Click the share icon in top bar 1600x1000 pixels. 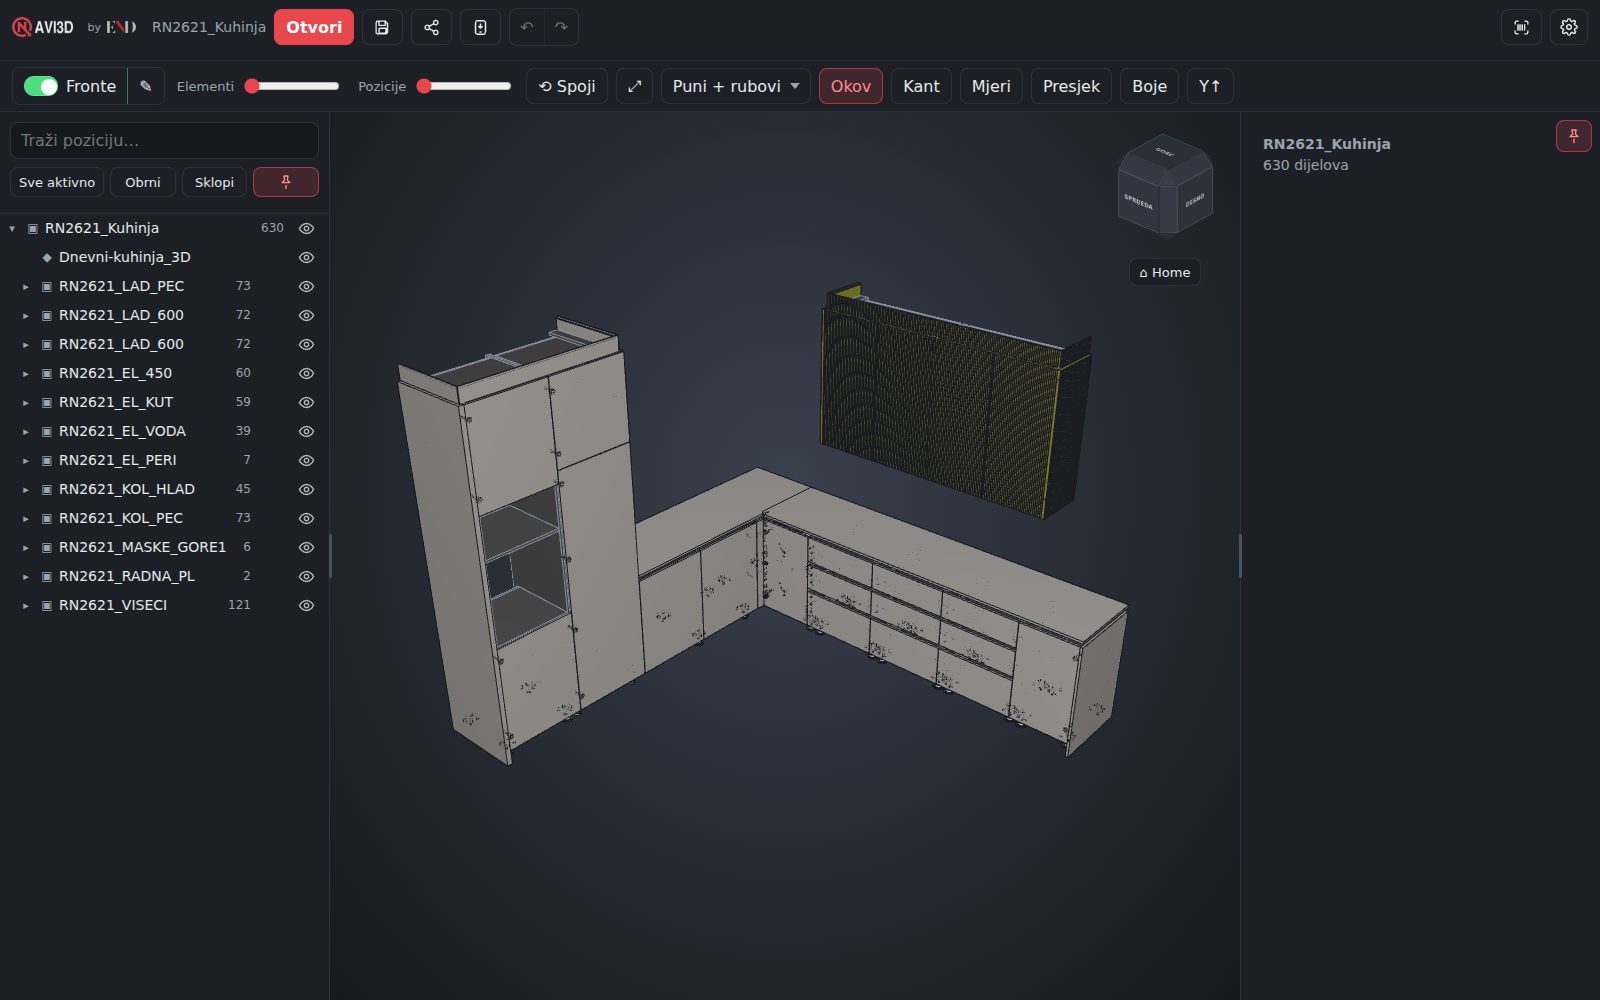pos(431,27)
